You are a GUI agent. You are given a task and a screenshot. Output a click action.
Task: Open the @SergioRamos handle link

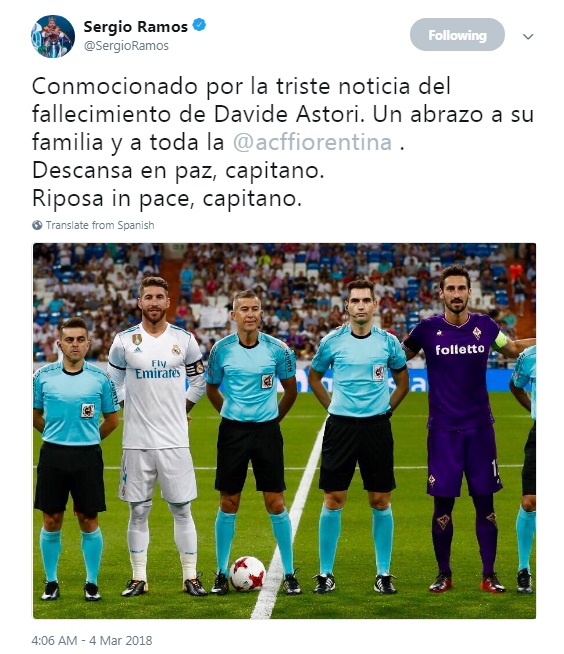point(126,46)
